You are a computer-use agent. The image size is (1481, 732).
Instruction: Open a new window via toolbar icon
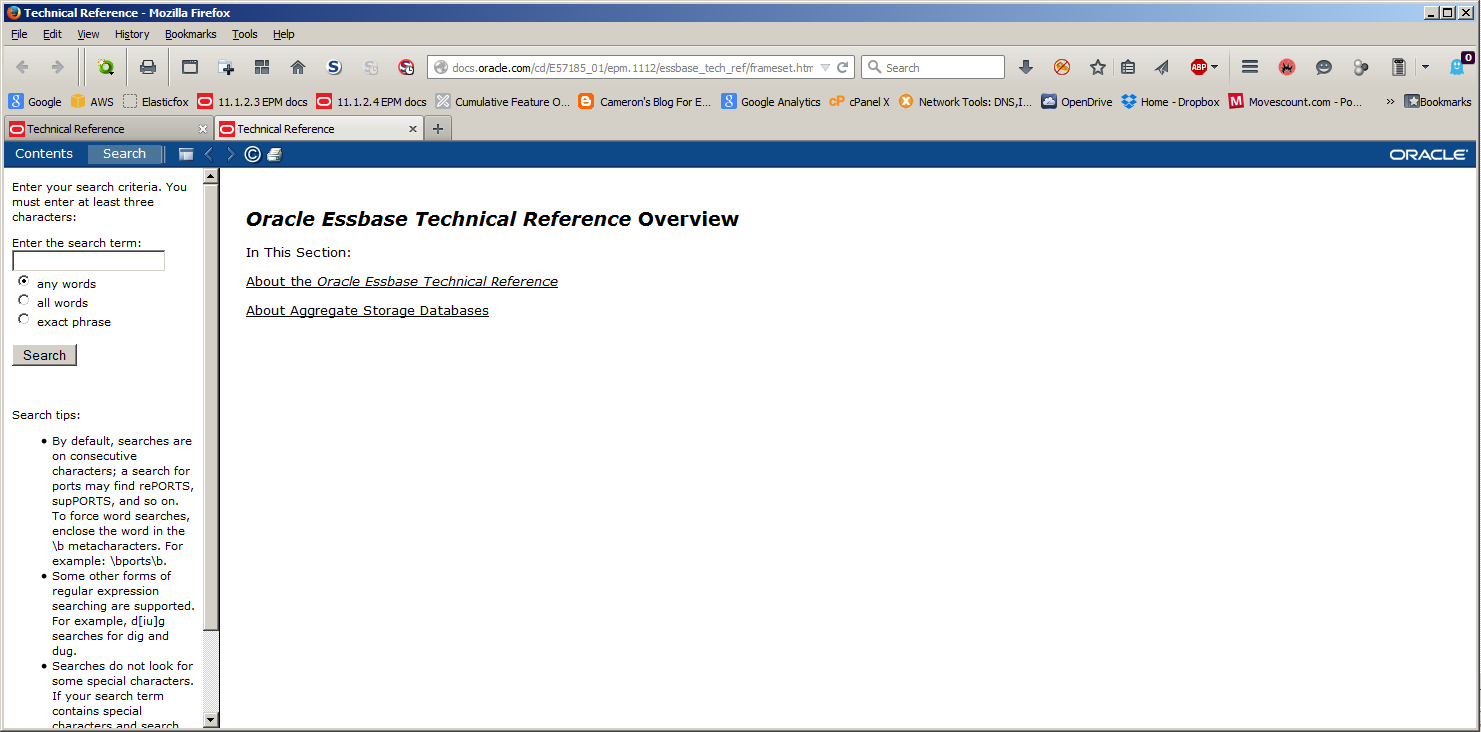pyautogui.click(x=190, y=67)
